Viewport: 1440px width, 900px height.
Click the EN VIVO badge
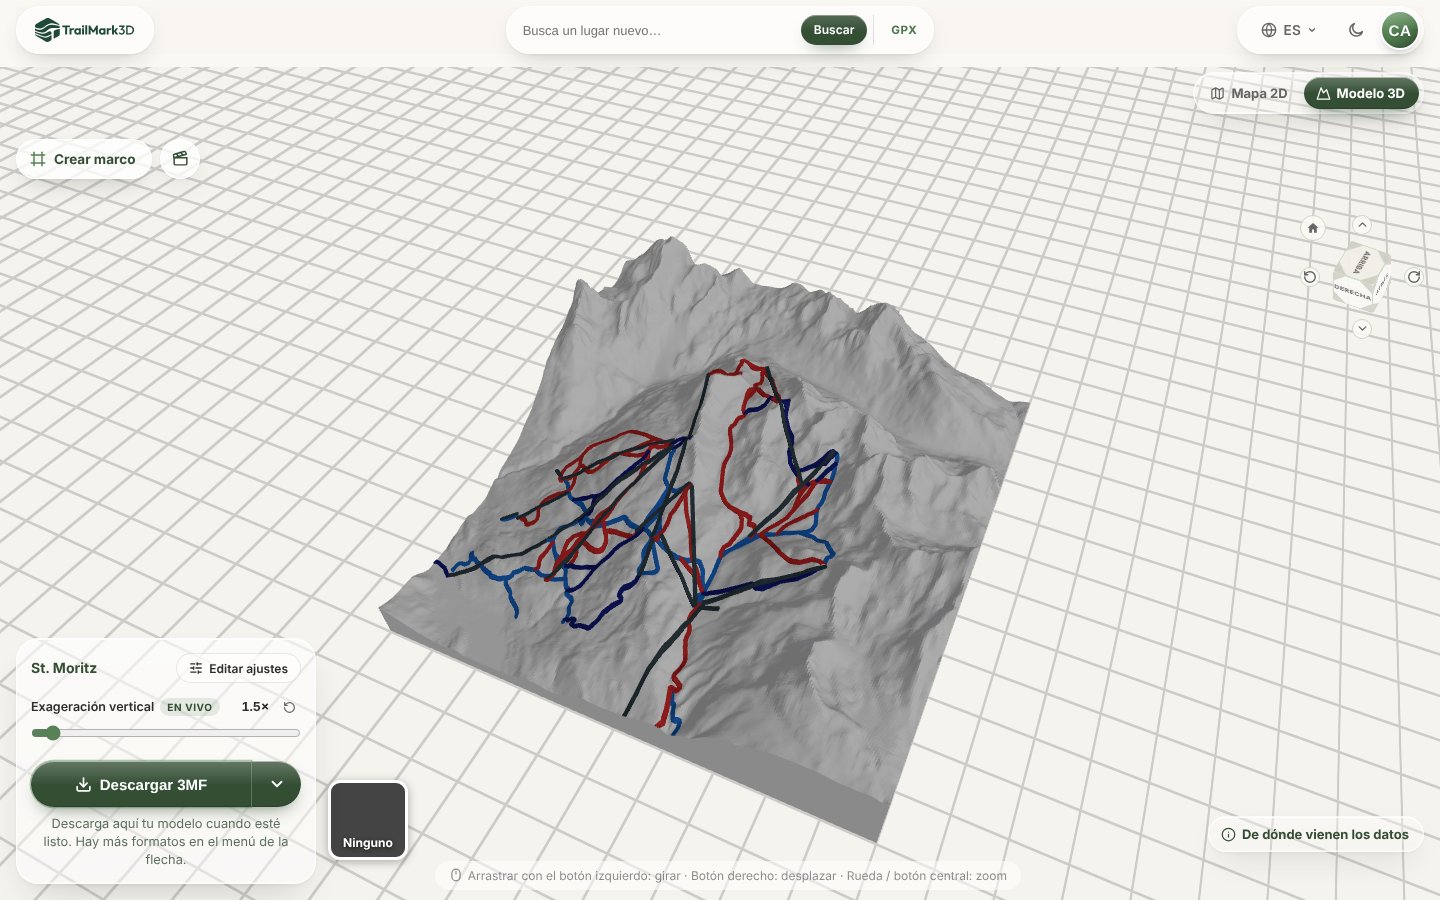point(190,707)
